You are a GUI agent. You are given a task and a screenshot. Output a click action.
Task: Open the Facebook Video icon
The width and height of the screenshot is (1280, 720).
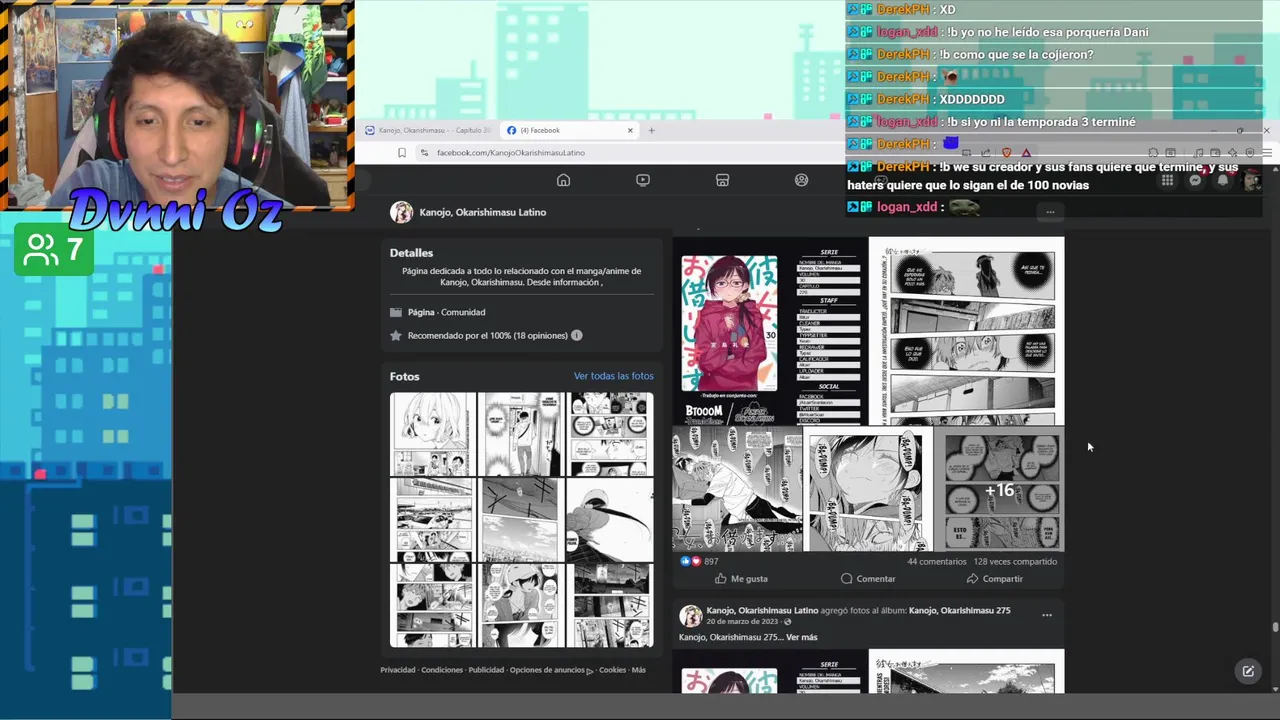(643, 180)
